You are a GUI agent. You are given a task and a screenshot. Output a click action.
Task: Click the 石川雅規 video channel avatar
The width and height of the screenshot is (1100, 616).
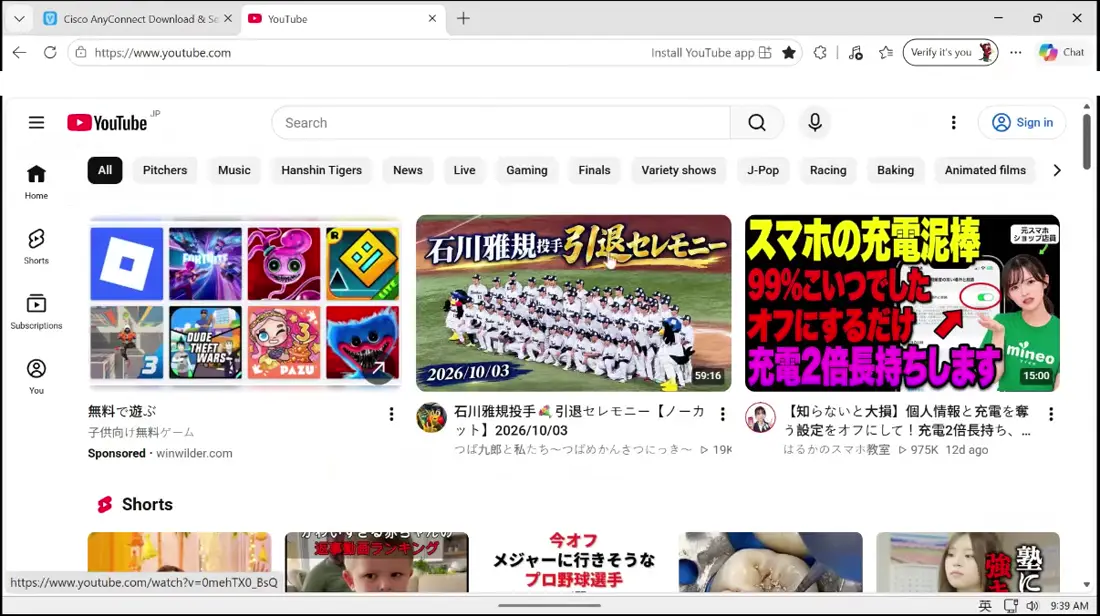[x=431, y=417]
